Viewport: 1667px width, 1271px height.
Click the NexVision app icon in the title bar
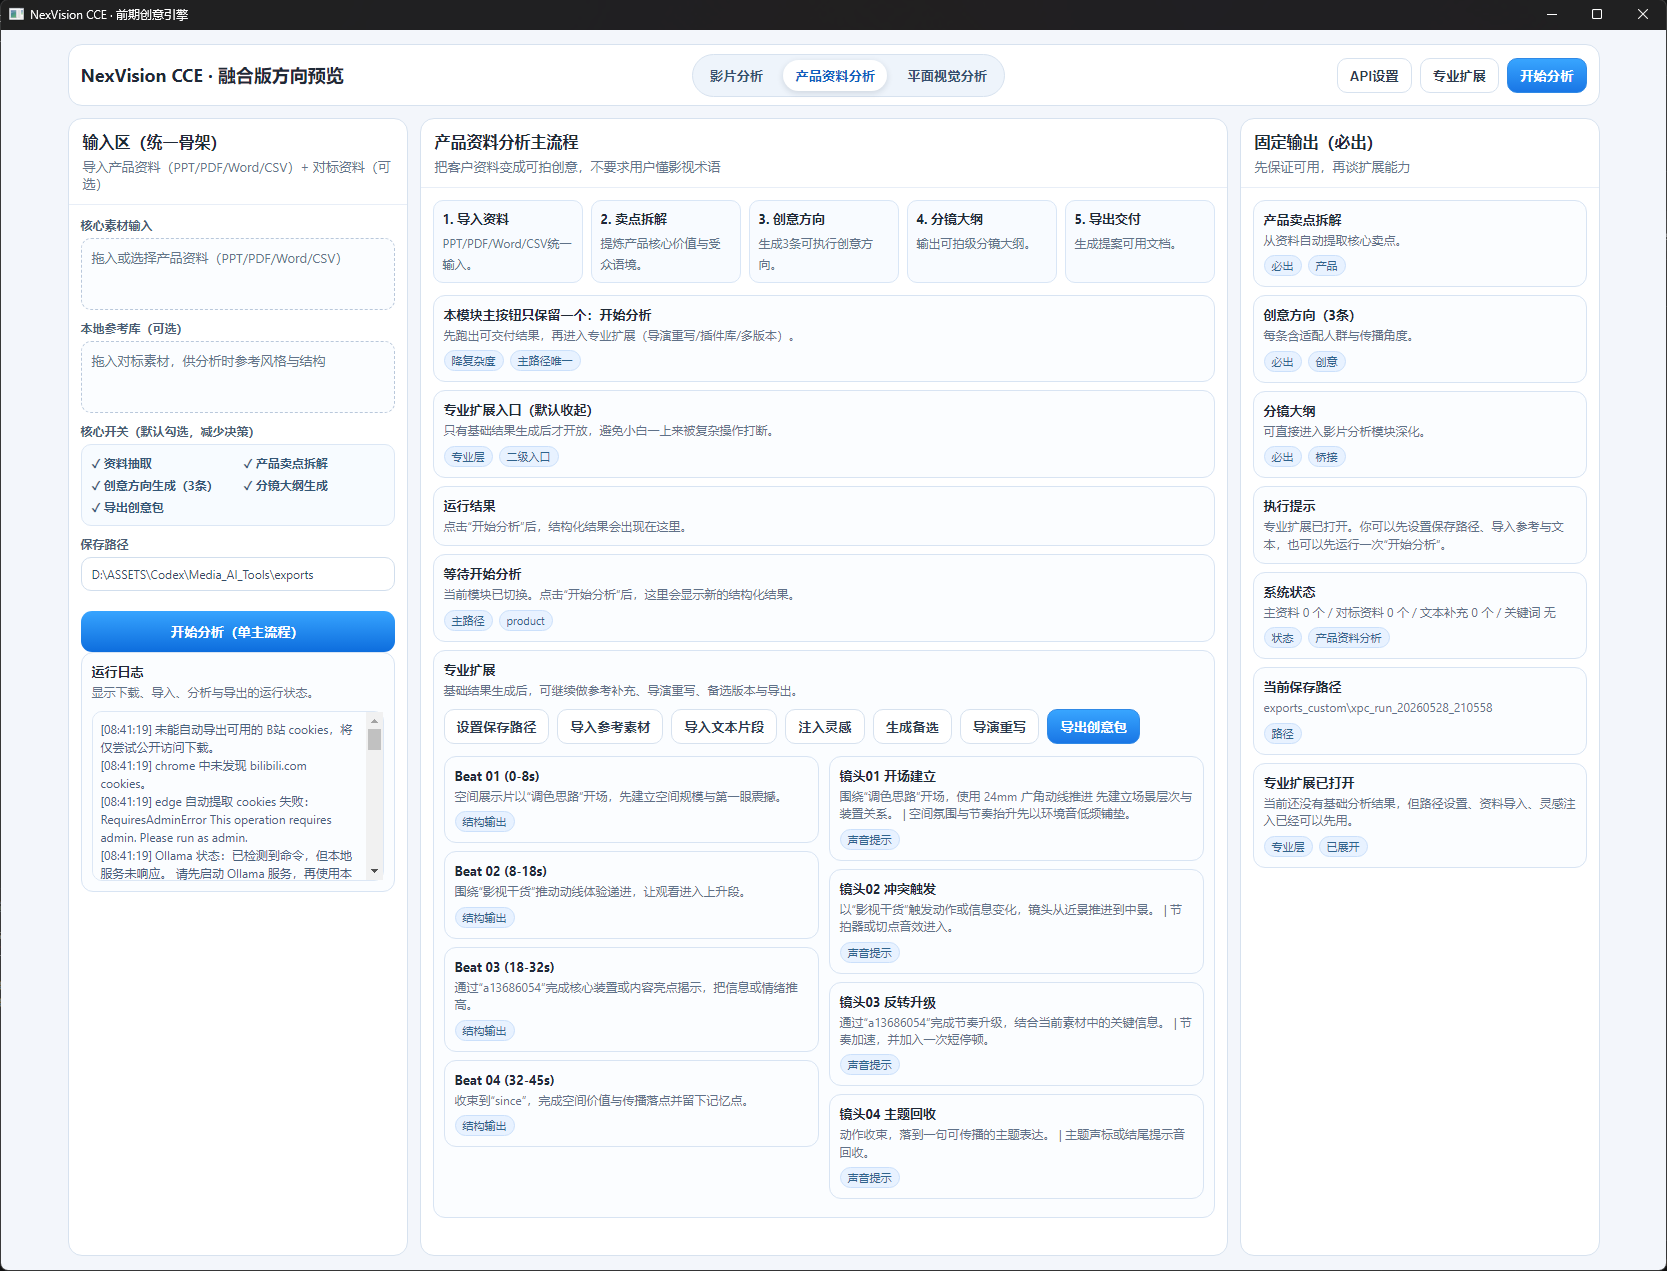16,14
